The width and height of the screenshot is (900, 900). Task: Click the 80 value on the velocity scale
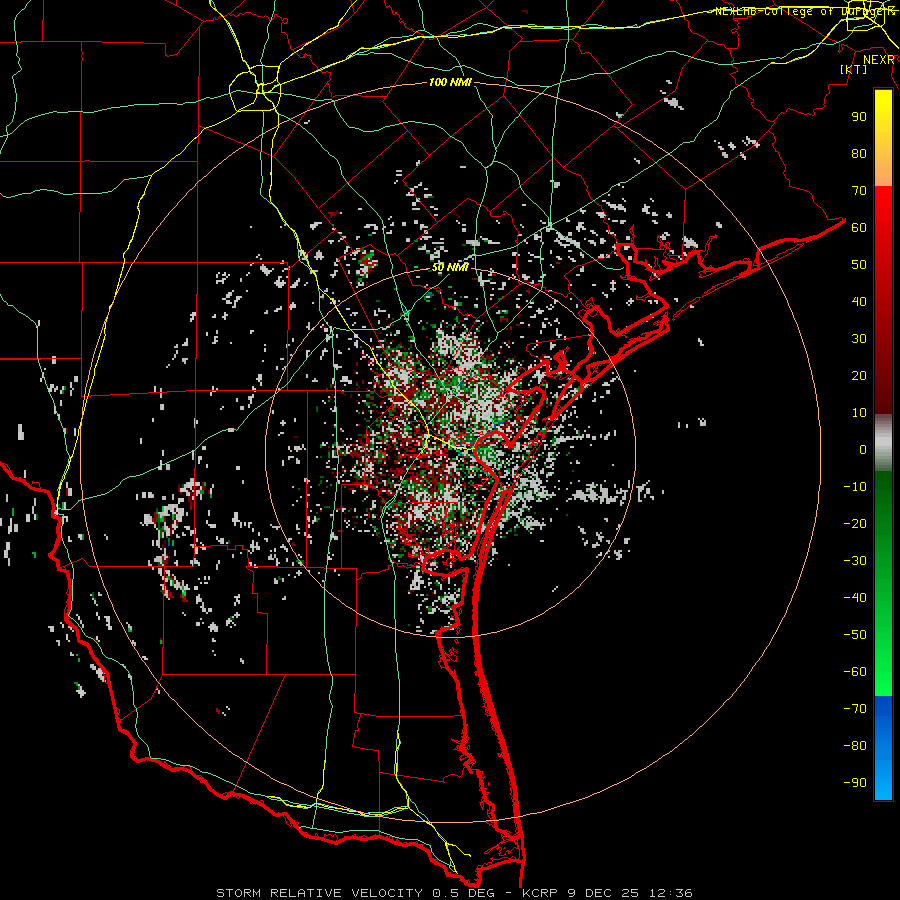(x=859, y=153)
